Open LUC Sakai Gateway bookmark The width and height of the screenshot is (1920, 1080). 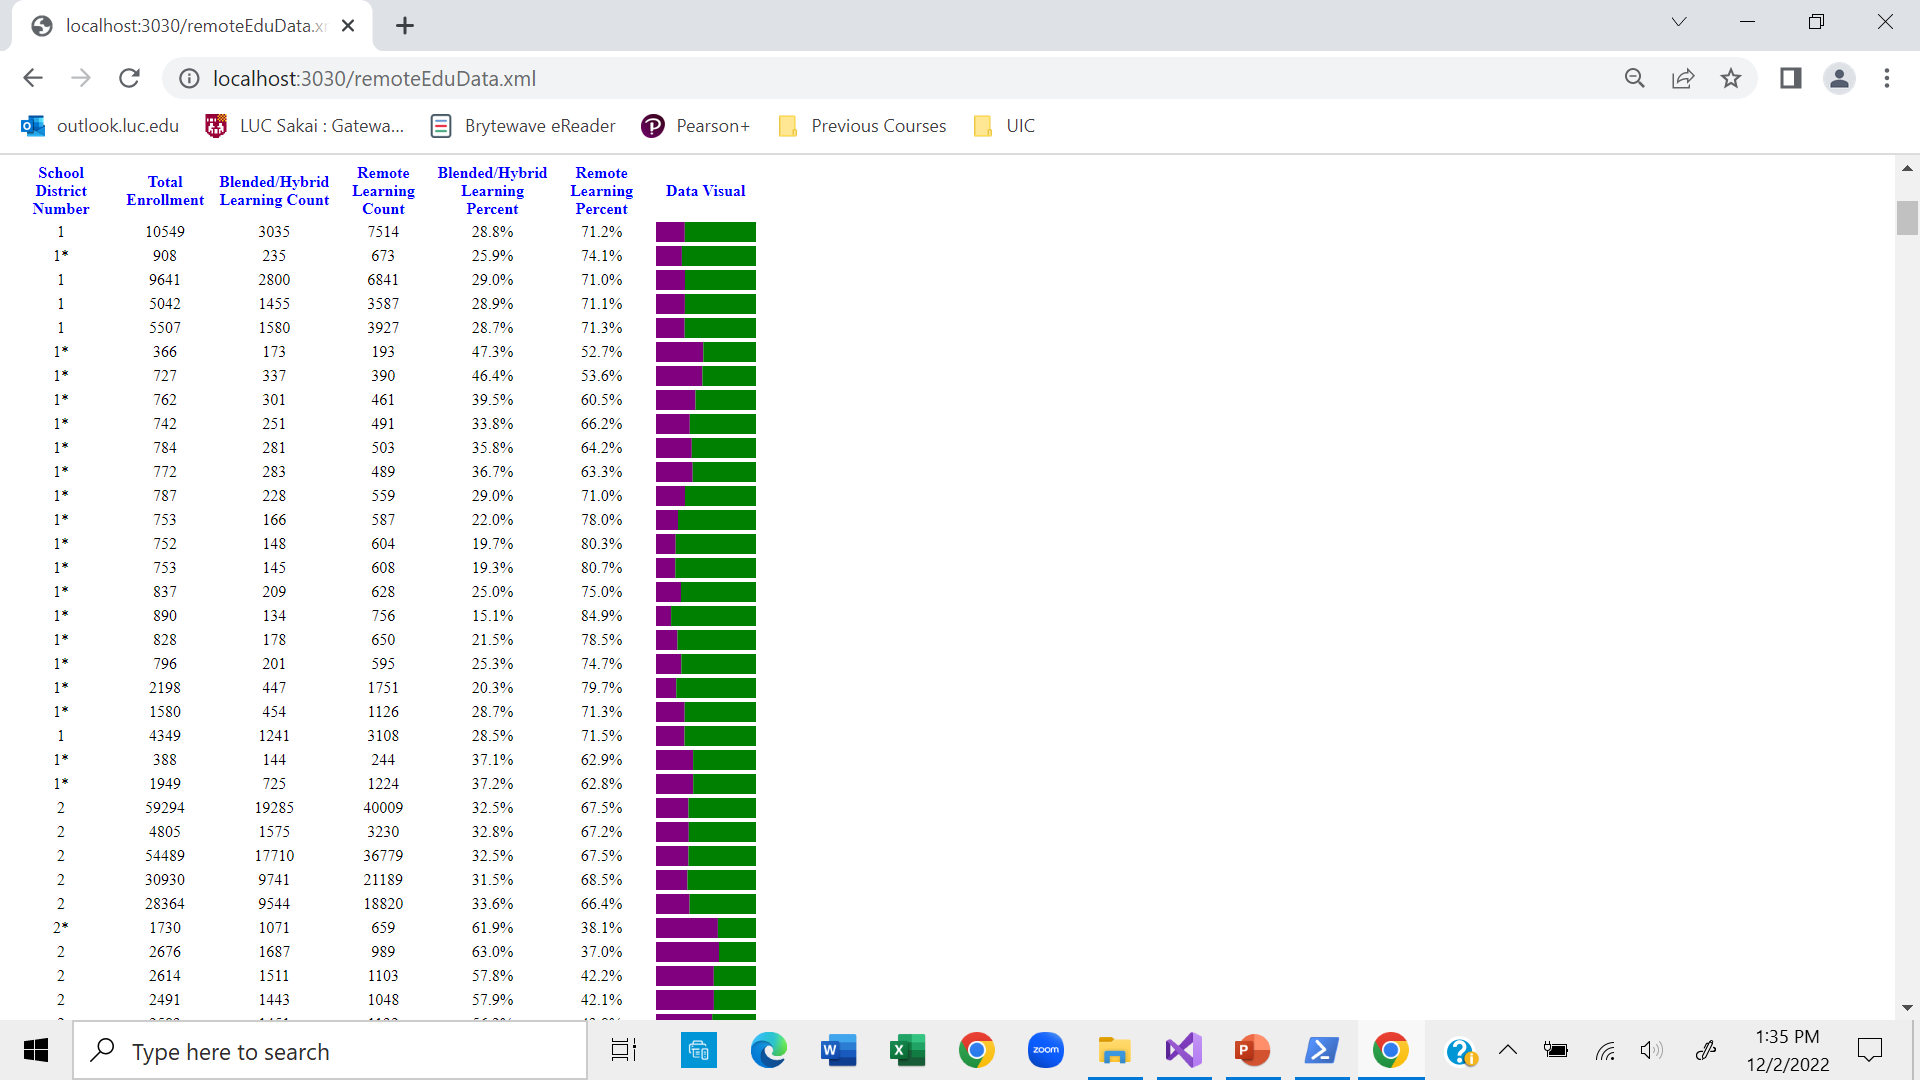tap(305, 126)
